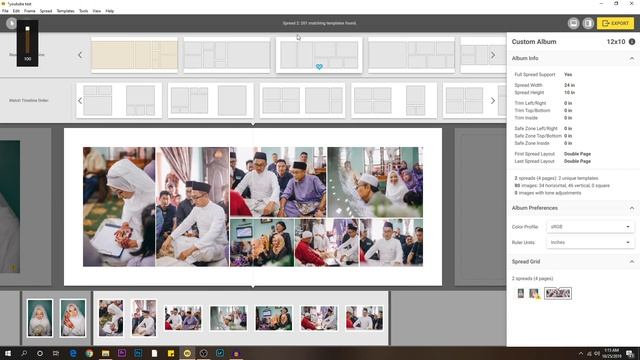The image size is (640, 360).
Task: Select two seated men photo at top center
Action: (x=278, y=182)
